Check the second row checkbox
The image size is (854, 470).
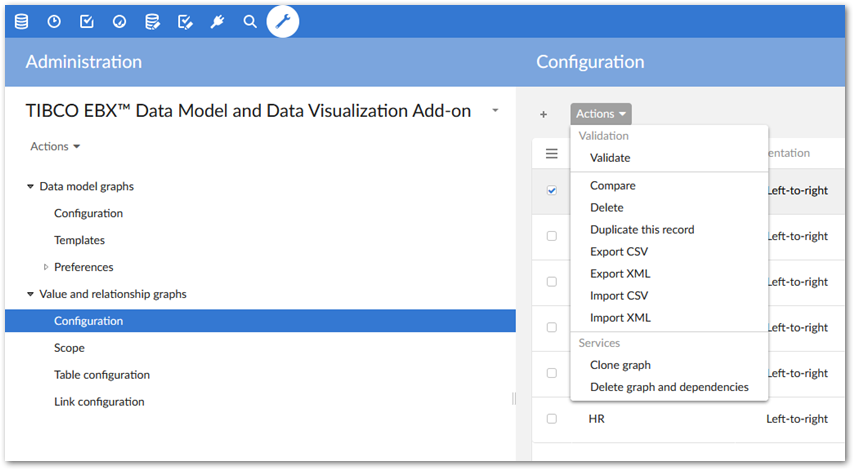551,236
